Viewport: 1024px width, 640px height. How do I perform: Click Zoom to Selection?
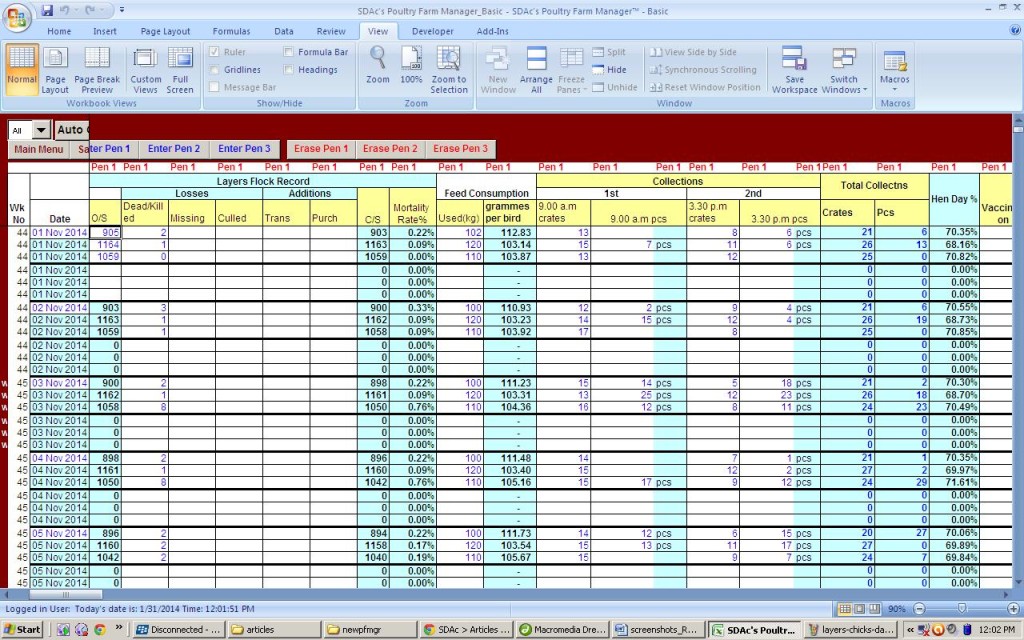tap(449, 69)
